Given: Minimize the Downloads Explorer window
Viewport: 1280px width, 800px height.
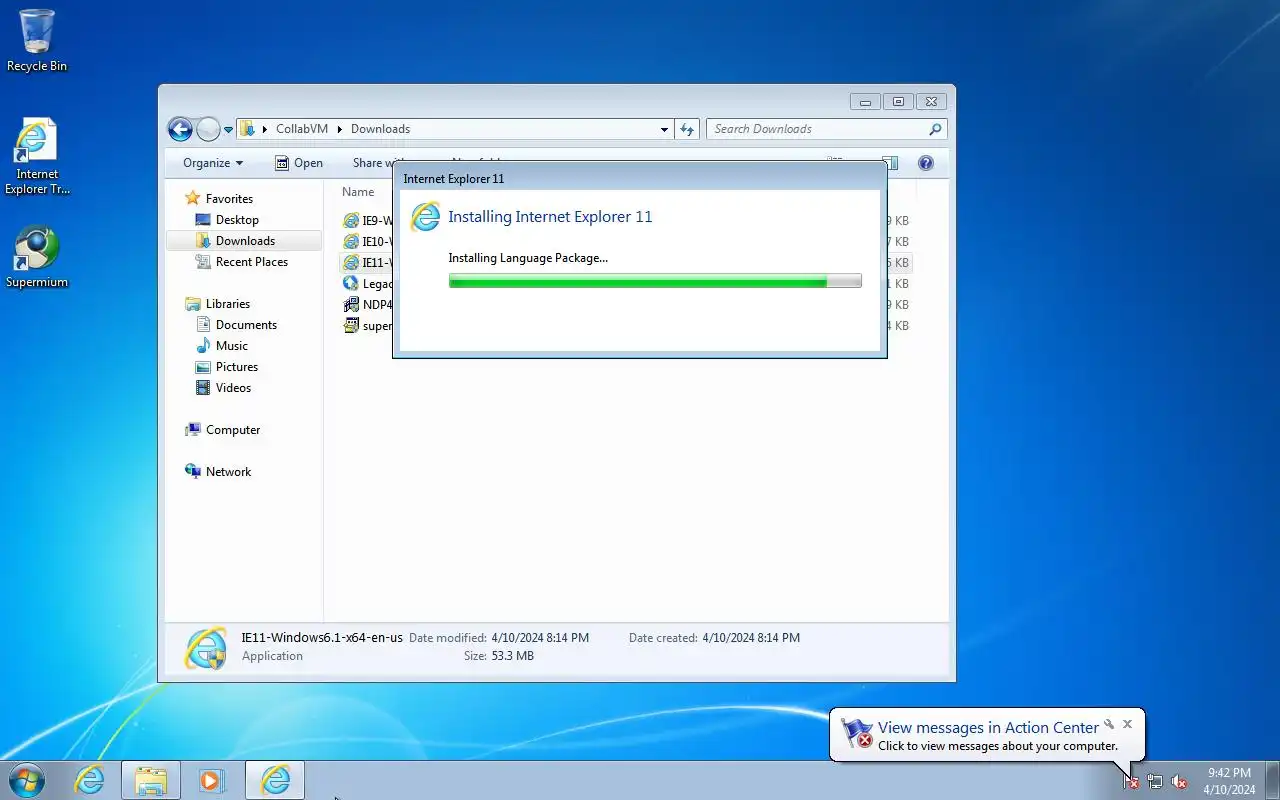Looking at the screenshot, I should coord(865,101).
